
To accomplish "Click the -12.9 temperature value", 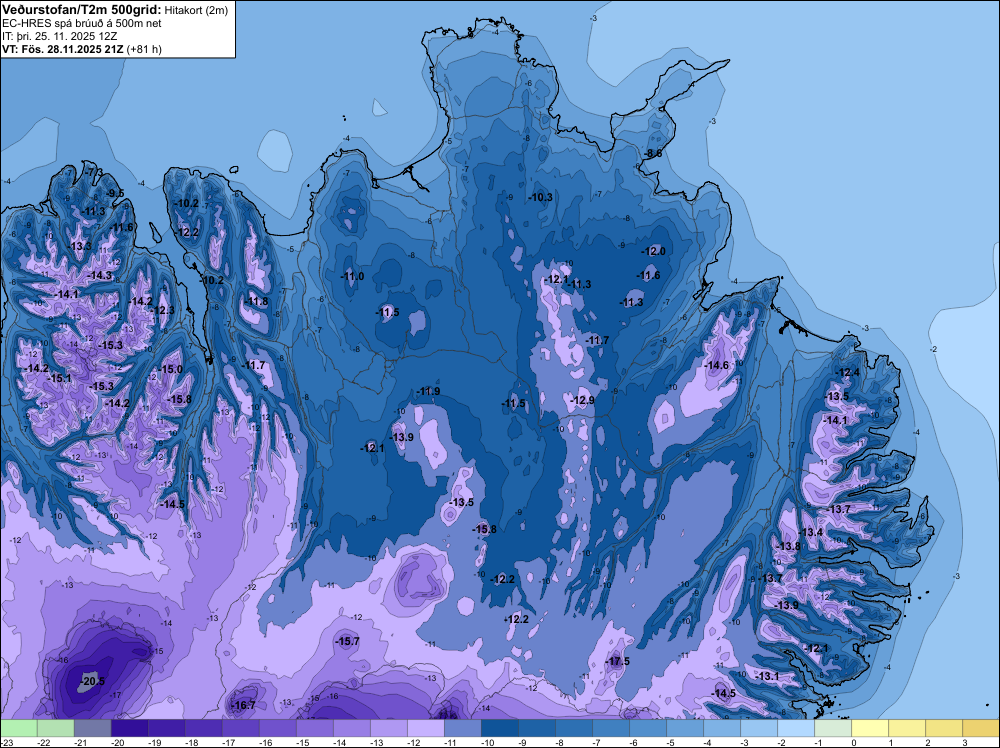I will point(582,400).
